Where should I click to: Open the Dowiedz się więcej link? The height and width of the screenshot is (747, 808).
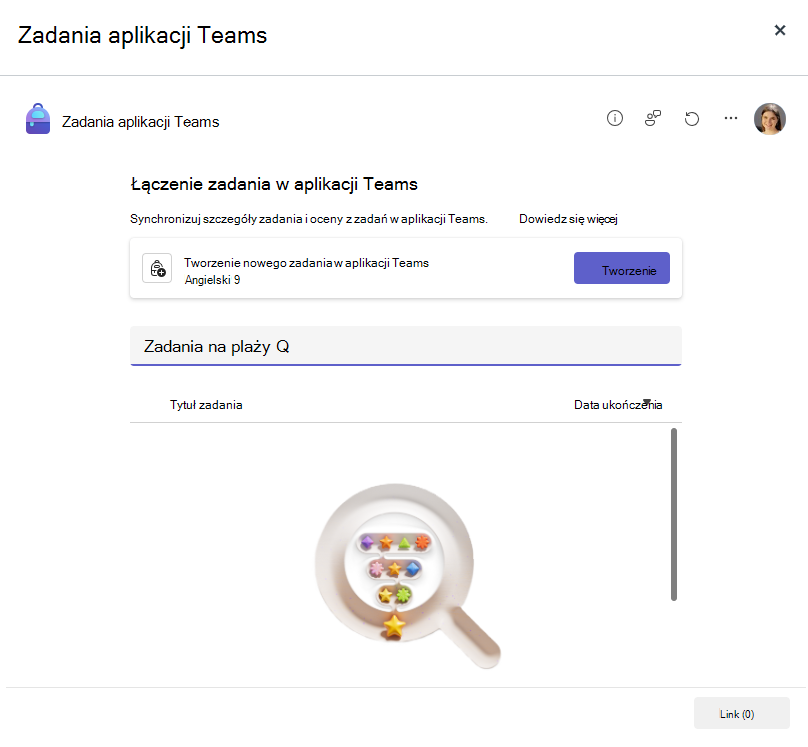[x=568, y=219]
